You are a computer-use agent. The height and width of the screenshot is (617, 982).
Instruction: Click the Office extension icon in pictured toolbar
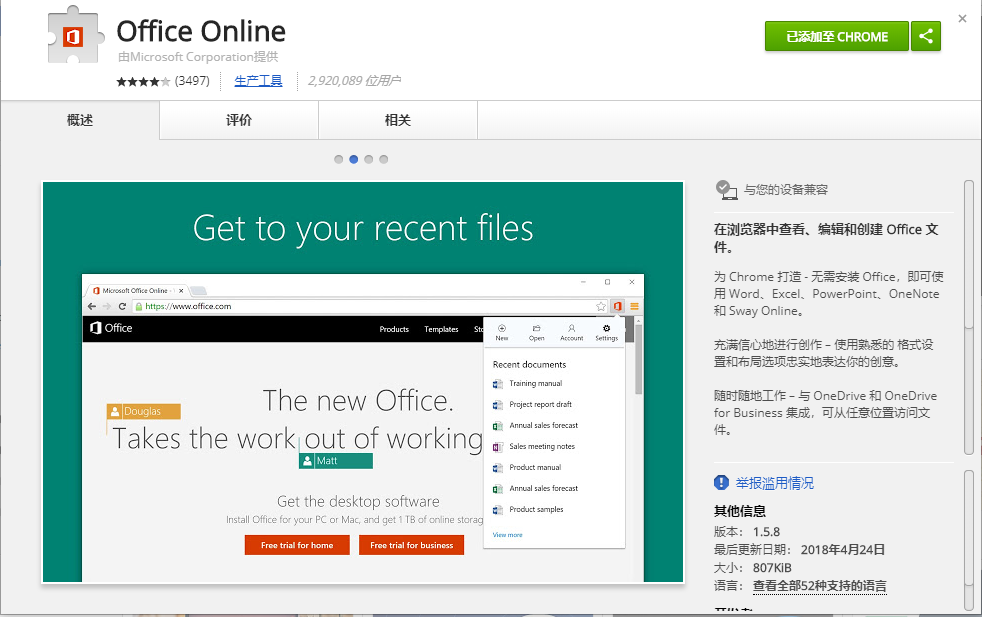point(618,306)
